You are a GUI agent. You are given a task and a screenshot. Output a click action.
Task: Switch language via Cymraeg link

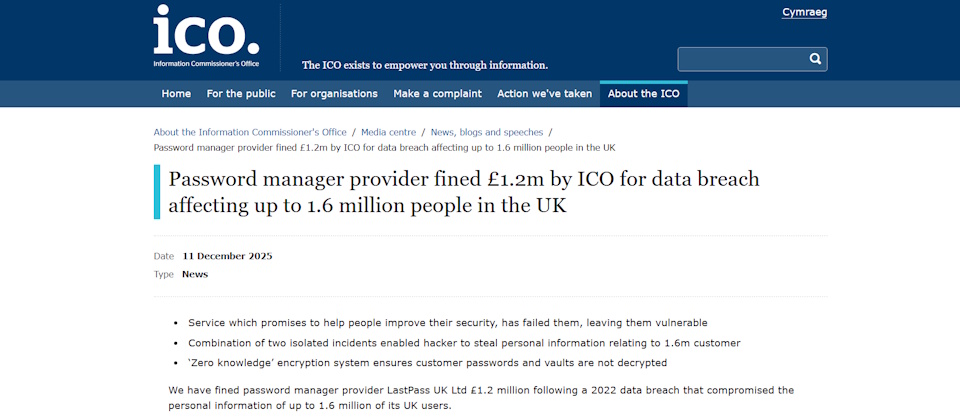click(804, 13)
